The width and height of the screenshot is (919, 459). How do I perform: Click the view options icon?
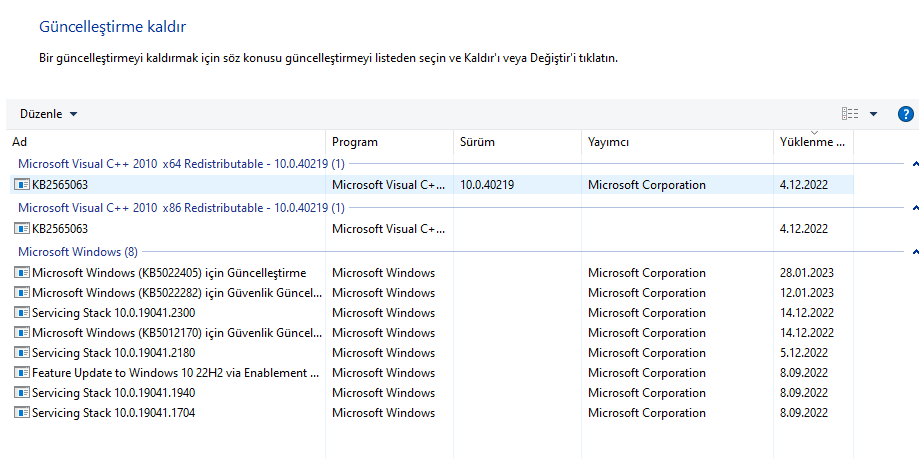[x=850, y=114]
